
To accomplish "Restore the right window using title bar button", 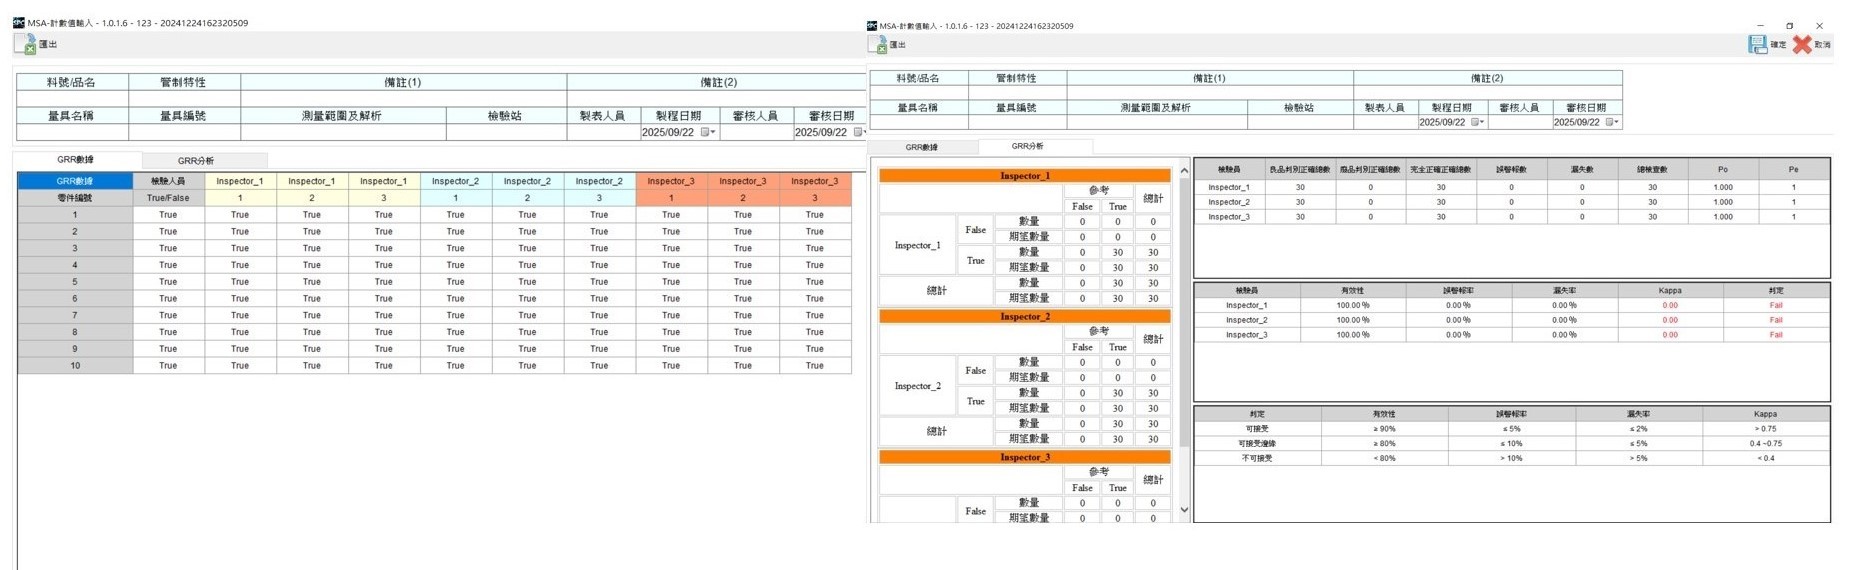I will [1789, 26].
